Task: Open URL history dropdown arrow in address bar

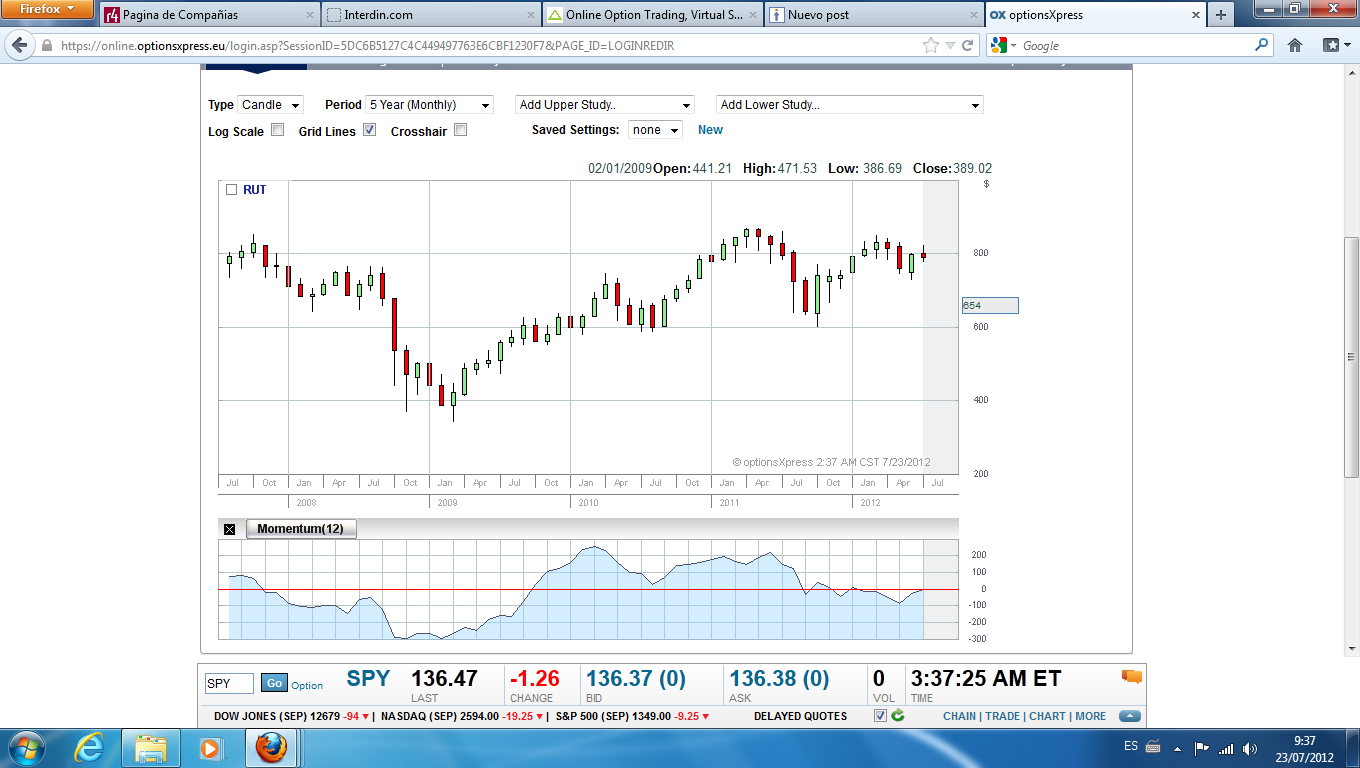Action: [950, 45]
